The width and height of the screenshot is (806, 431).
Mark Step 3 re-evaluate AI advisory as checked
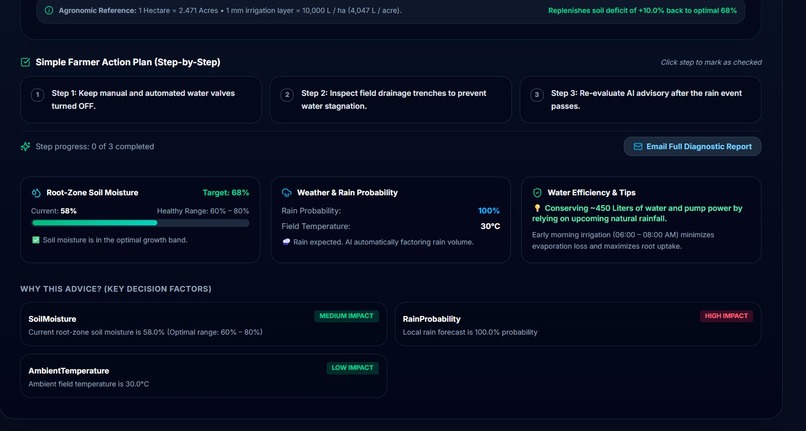(x=640, y=100)
